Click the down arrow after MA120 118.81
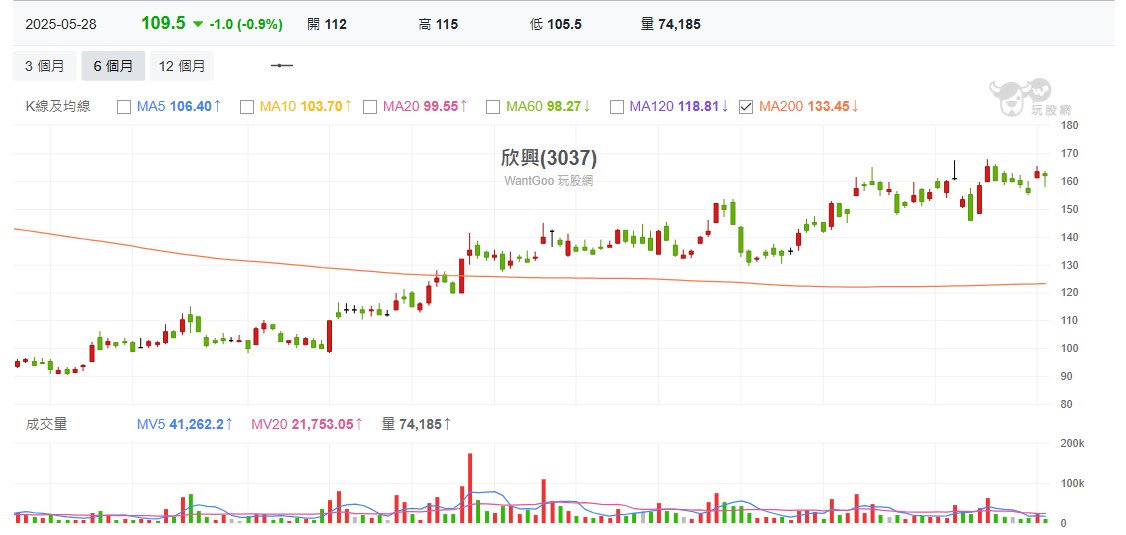 (725, 106)
